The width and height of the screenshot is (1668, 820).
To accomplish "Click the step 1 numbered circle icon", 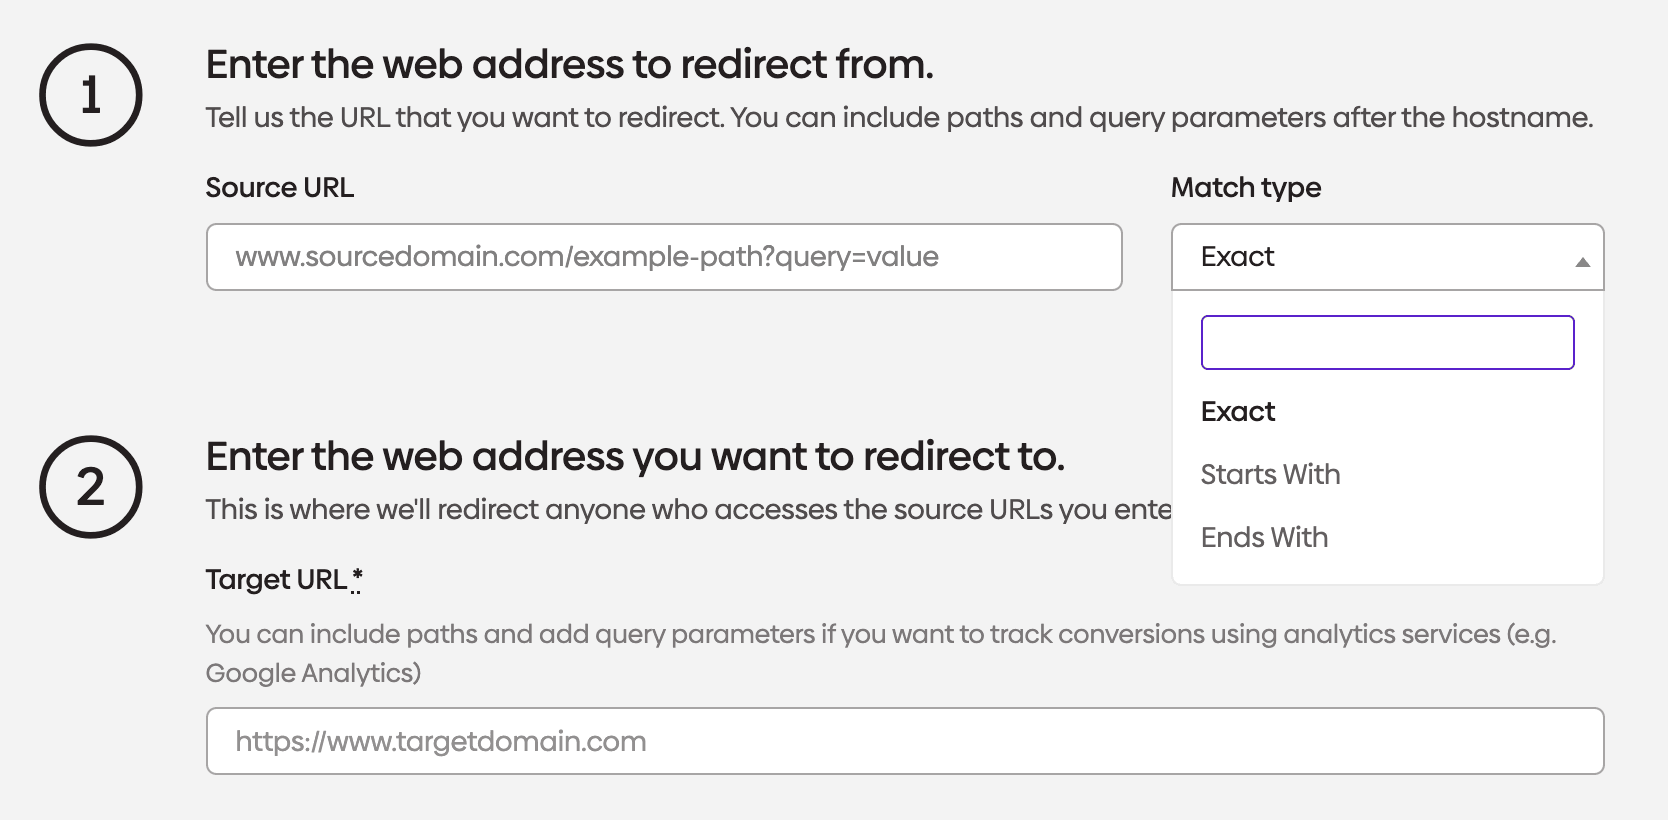I will point(90,94).
